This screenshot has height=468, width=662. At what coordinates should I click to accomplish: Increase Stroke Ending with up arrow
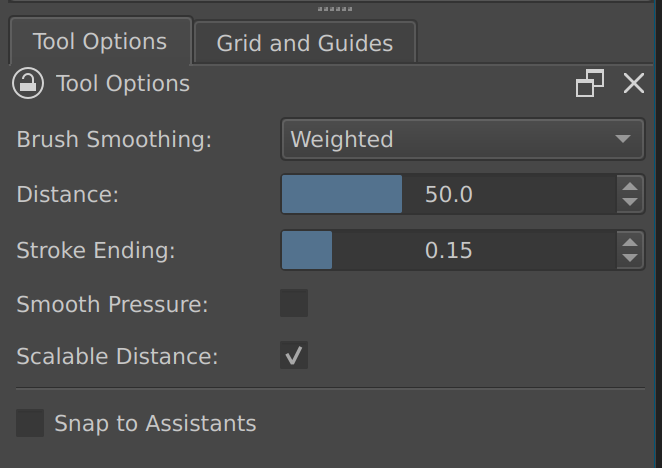pyautogui.click(x=630, y=242)
